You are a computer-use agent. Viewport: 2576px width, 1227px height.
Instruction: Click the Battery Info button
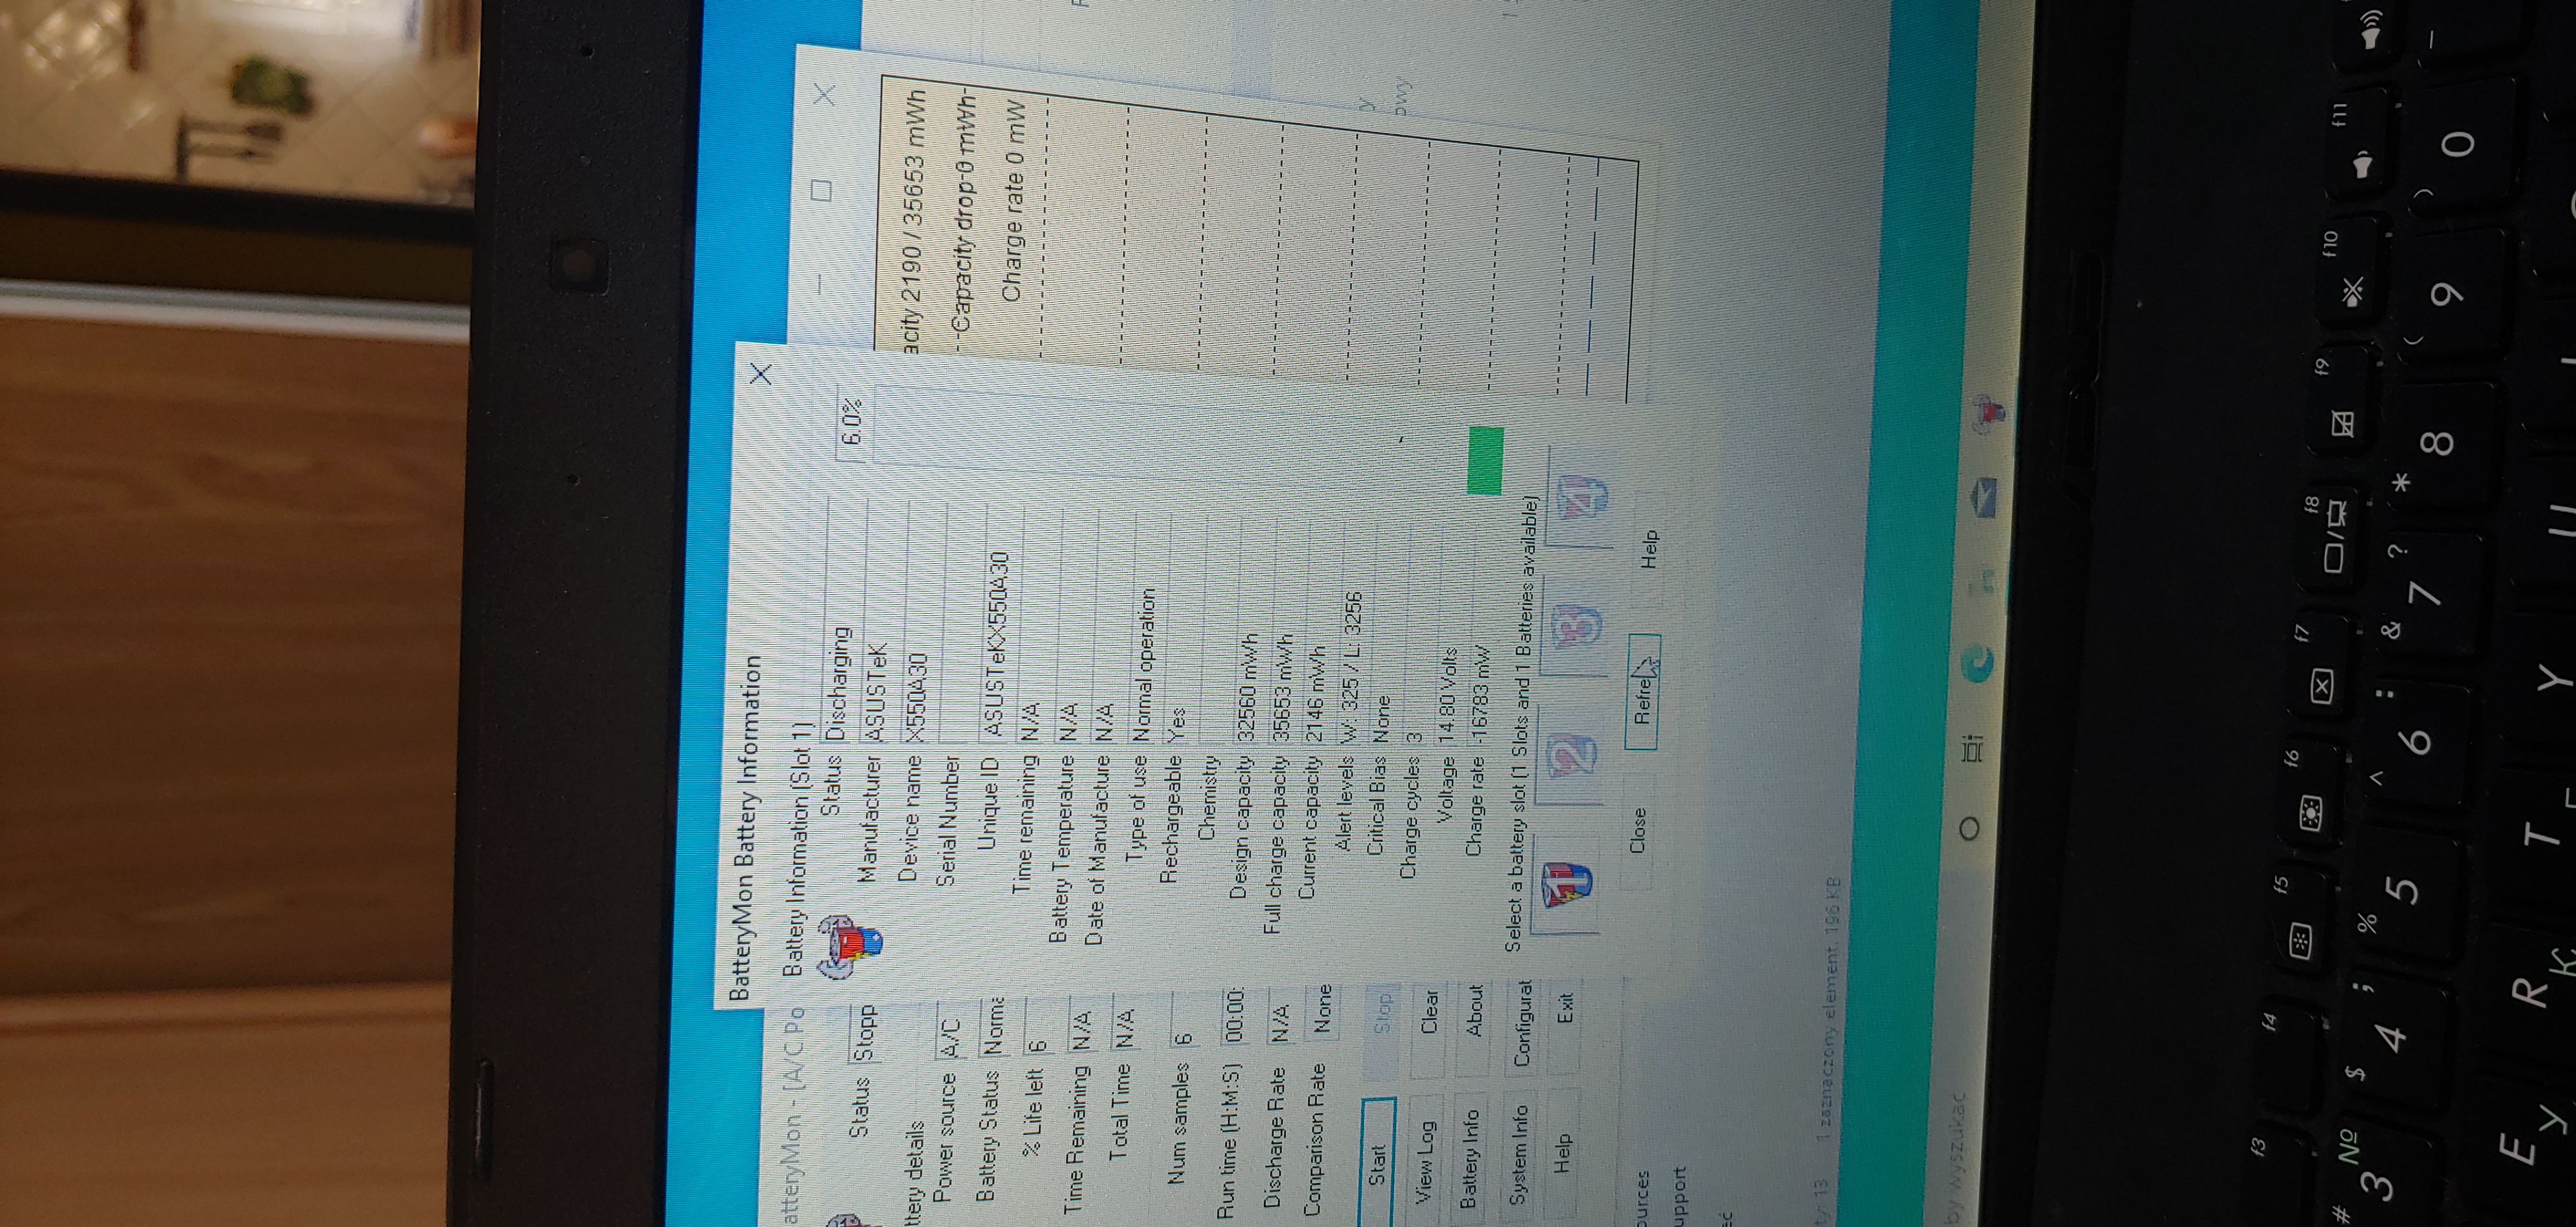point(1470,1158)
